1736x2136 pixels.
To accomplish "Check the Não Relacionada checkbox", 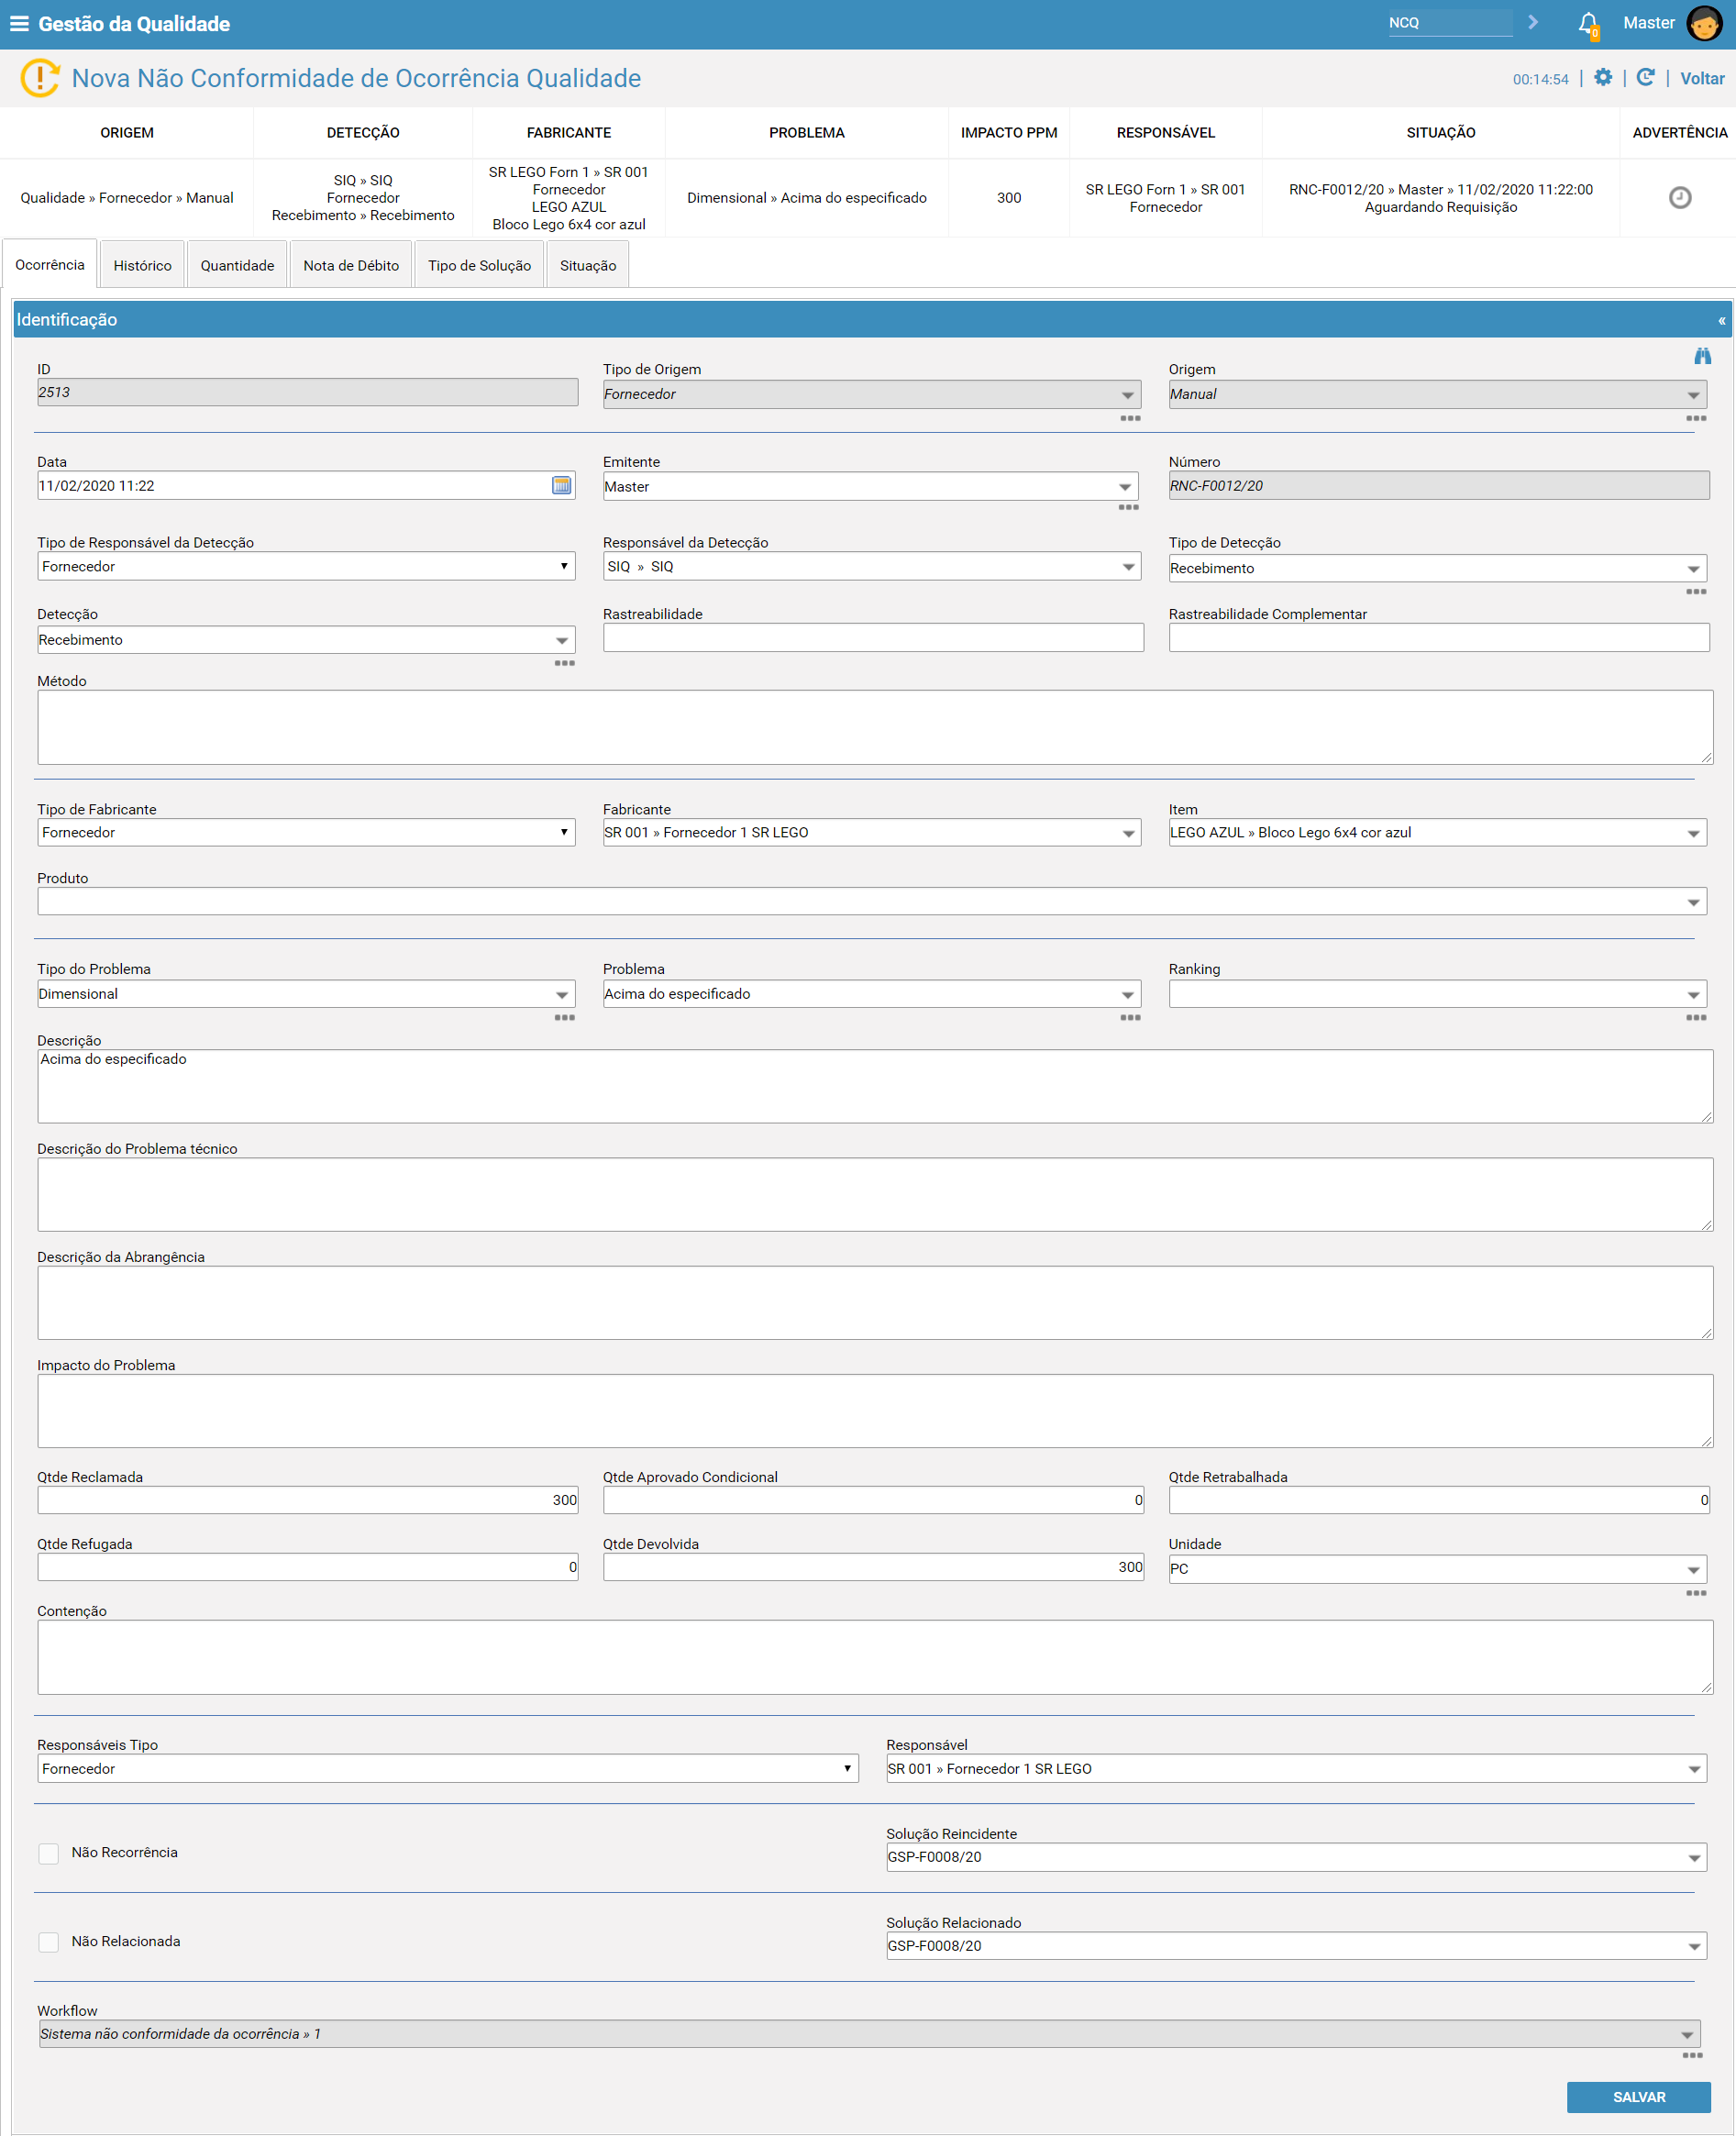I will (48, 1942).
